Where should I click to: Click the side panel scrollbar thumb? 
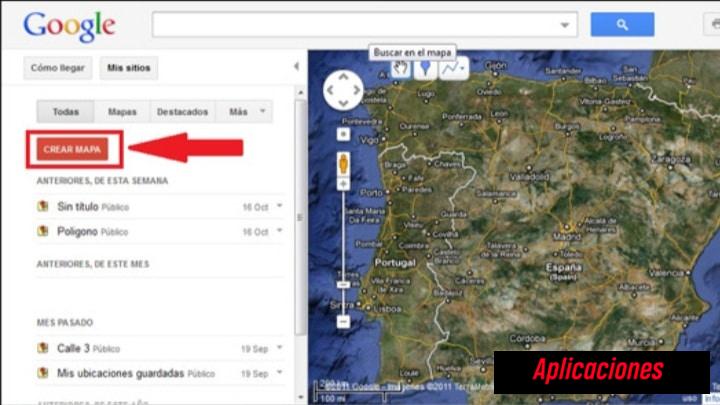tap(300, 217)
